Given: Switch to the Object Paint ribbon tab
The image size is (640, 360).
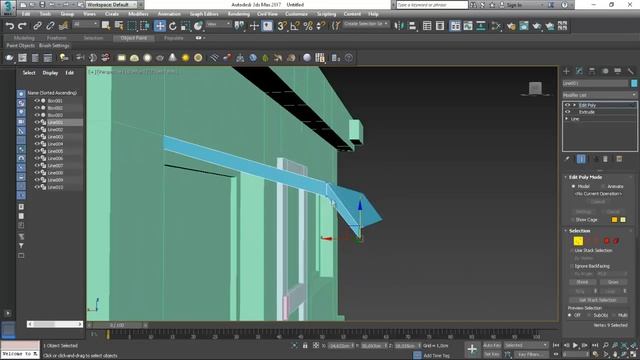Looking at the screenshot, I should click(x=134, y=38).
